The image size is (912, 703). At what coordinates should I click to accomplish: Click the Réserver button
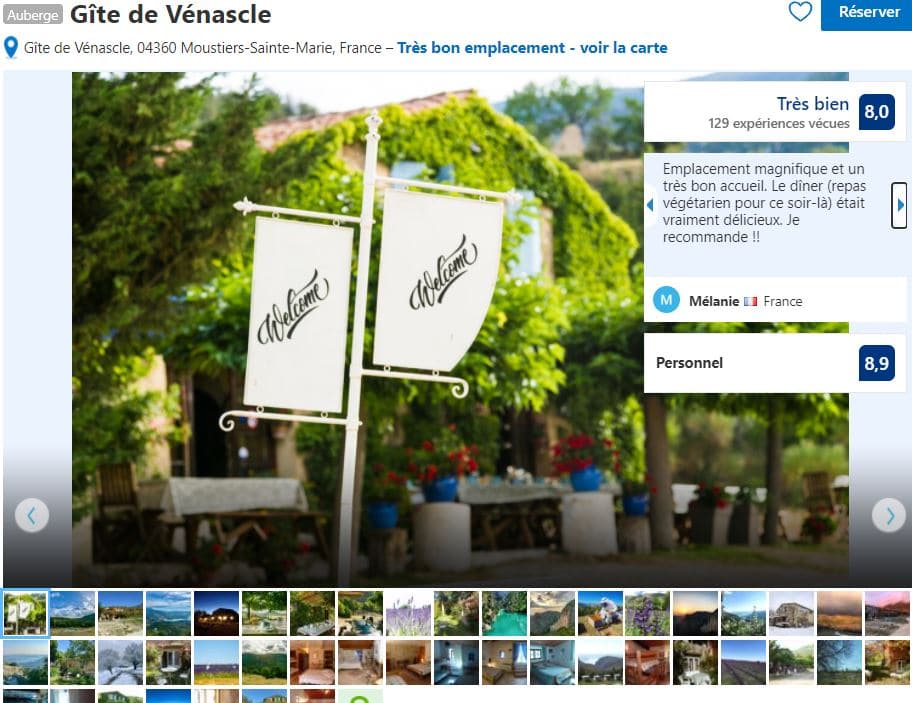(x=868, y=13)
